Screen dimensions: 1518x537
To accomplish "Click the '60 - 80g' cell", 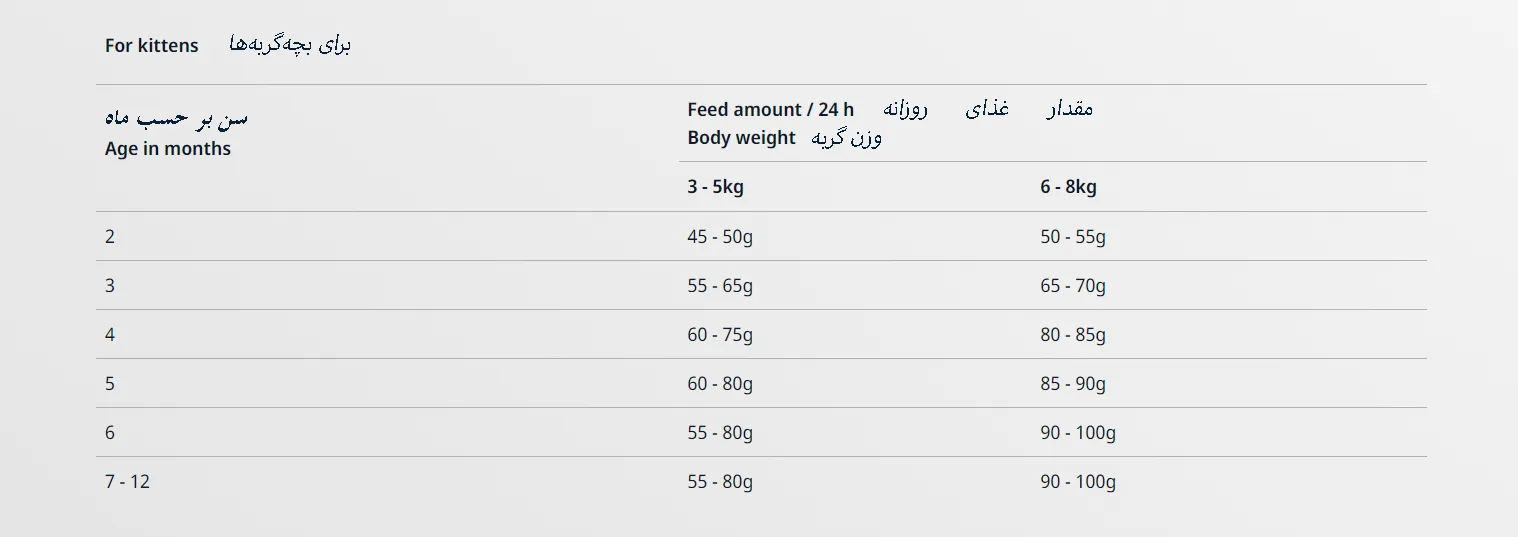I will [720, 384].
